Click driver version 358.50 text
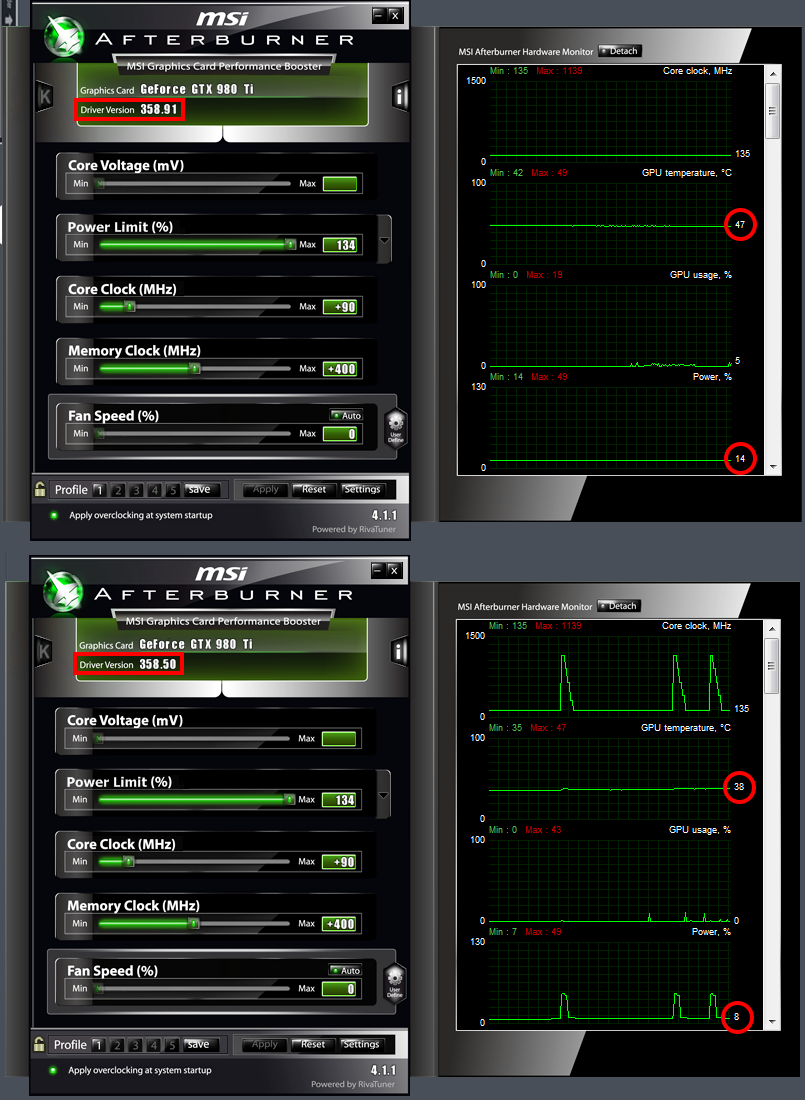Viewport: 805px width, 1100px height. [x=158, y=664]
